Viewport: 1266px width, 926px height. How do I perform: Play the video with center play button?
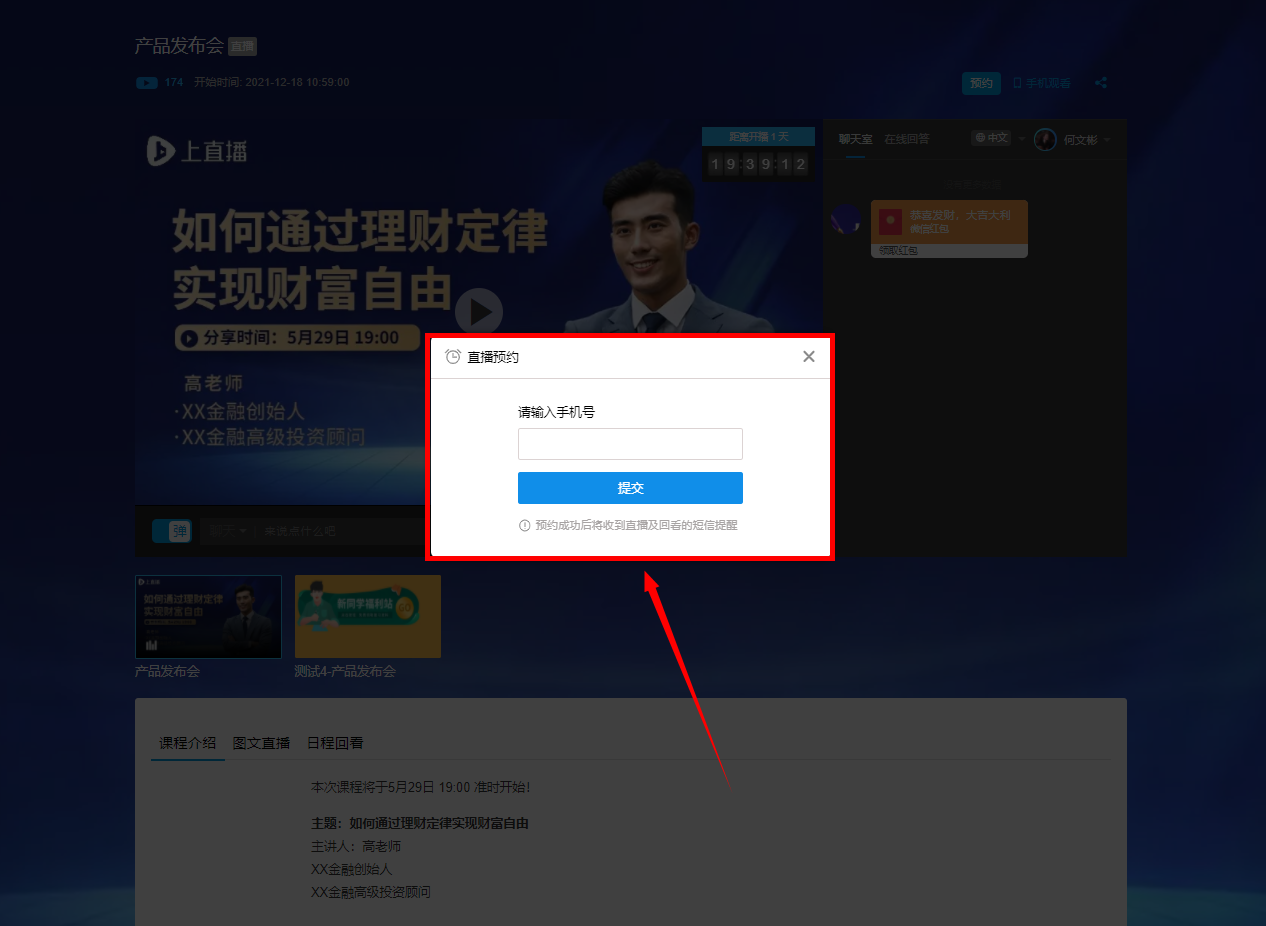click(479, 312)
